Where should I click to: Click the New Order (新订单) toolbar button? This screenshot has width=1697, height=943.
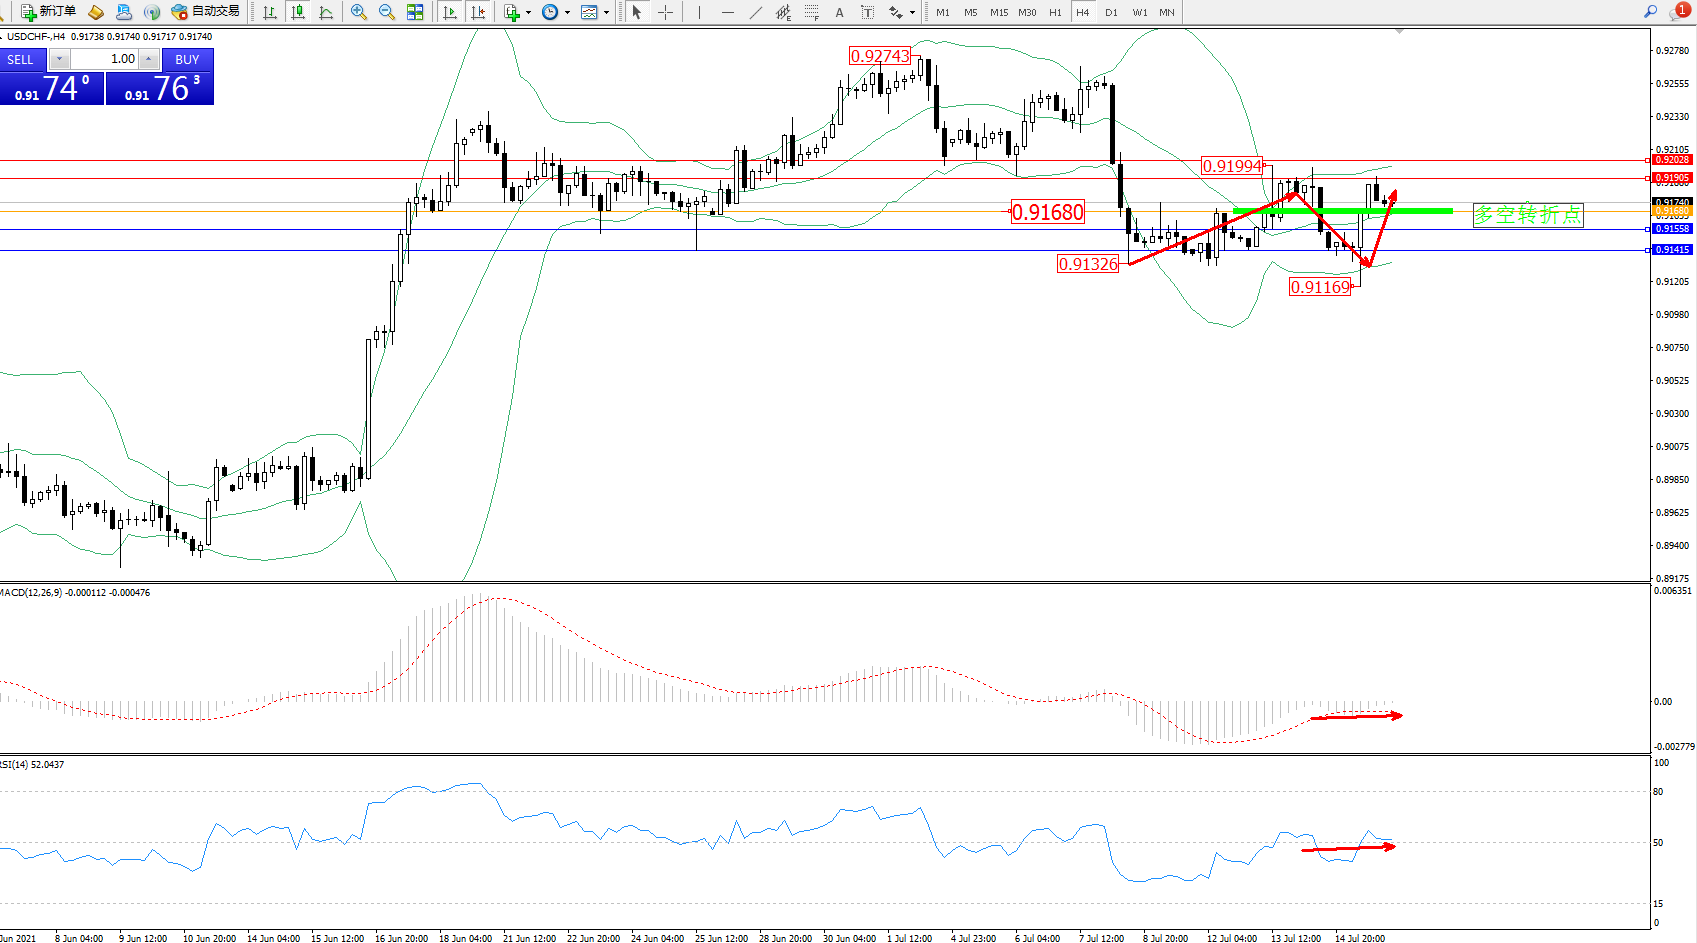click(x=48, y=12)
